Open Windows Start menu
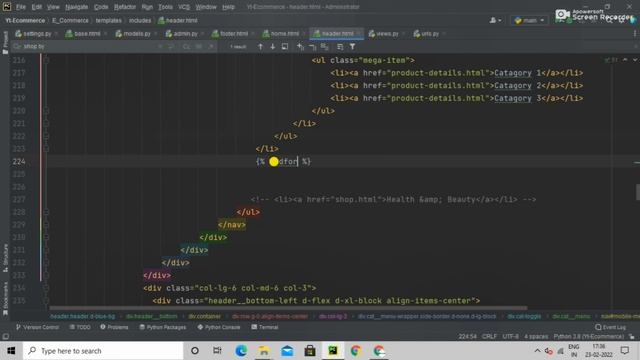640x360 pixels. (x=11, y=351)
